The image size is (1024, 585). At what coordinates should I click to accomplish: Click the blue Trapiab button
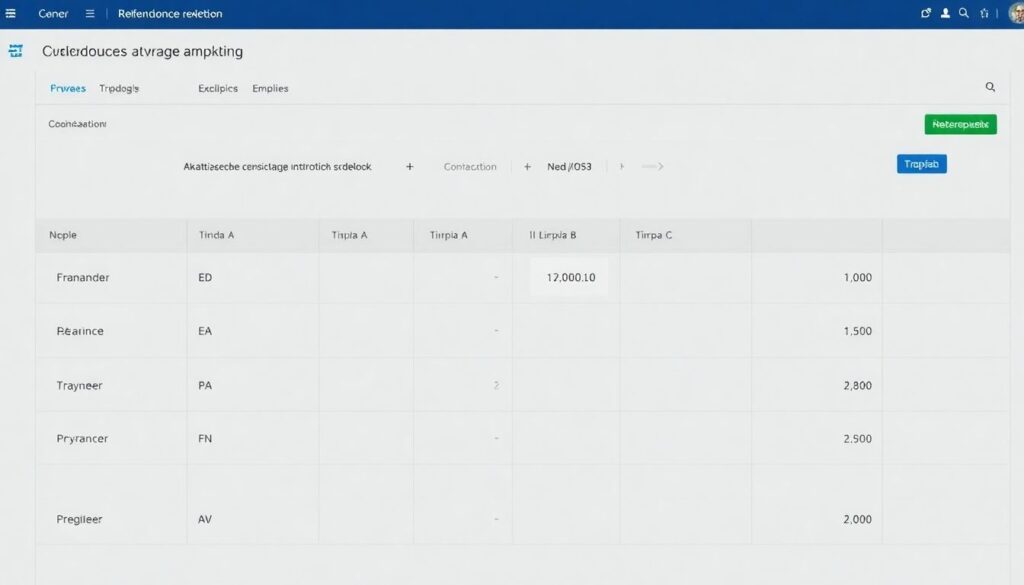[x=921, y=164]
